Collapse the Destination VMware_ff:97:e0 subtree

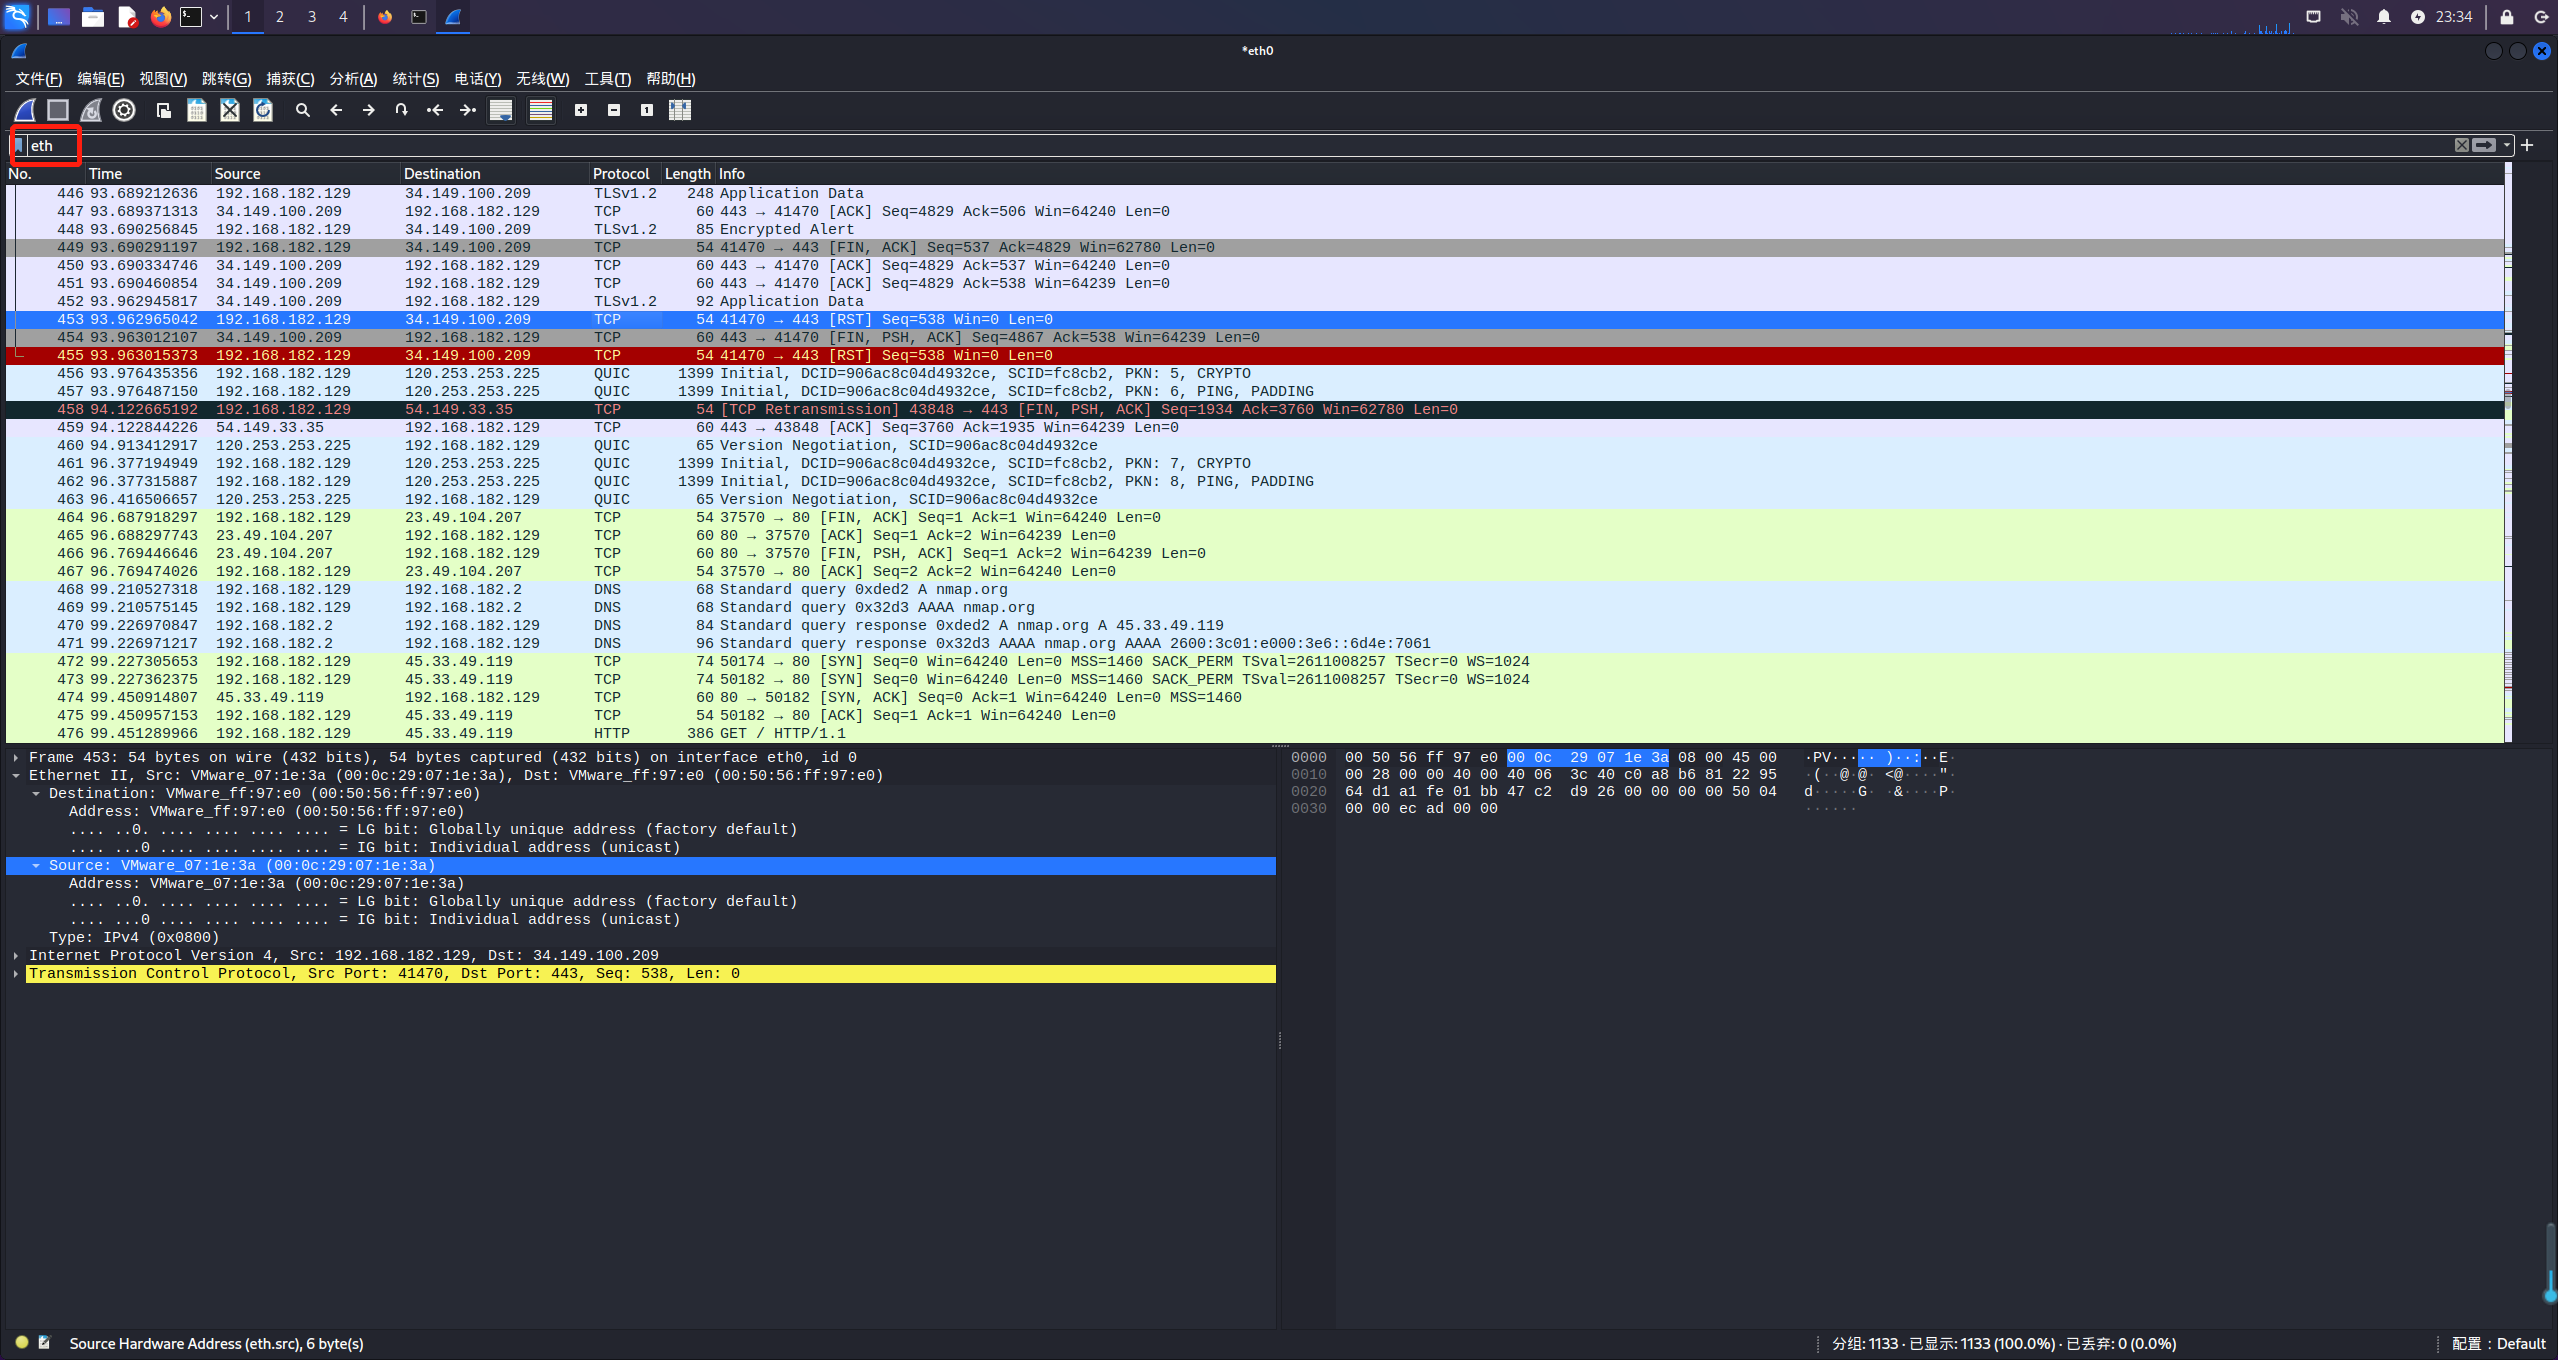click(x=36, y=794)
